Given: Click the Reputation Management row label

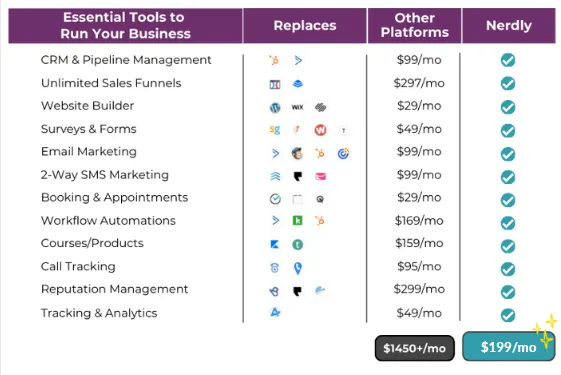Looking at the screenshot, I should coord(114,289).
